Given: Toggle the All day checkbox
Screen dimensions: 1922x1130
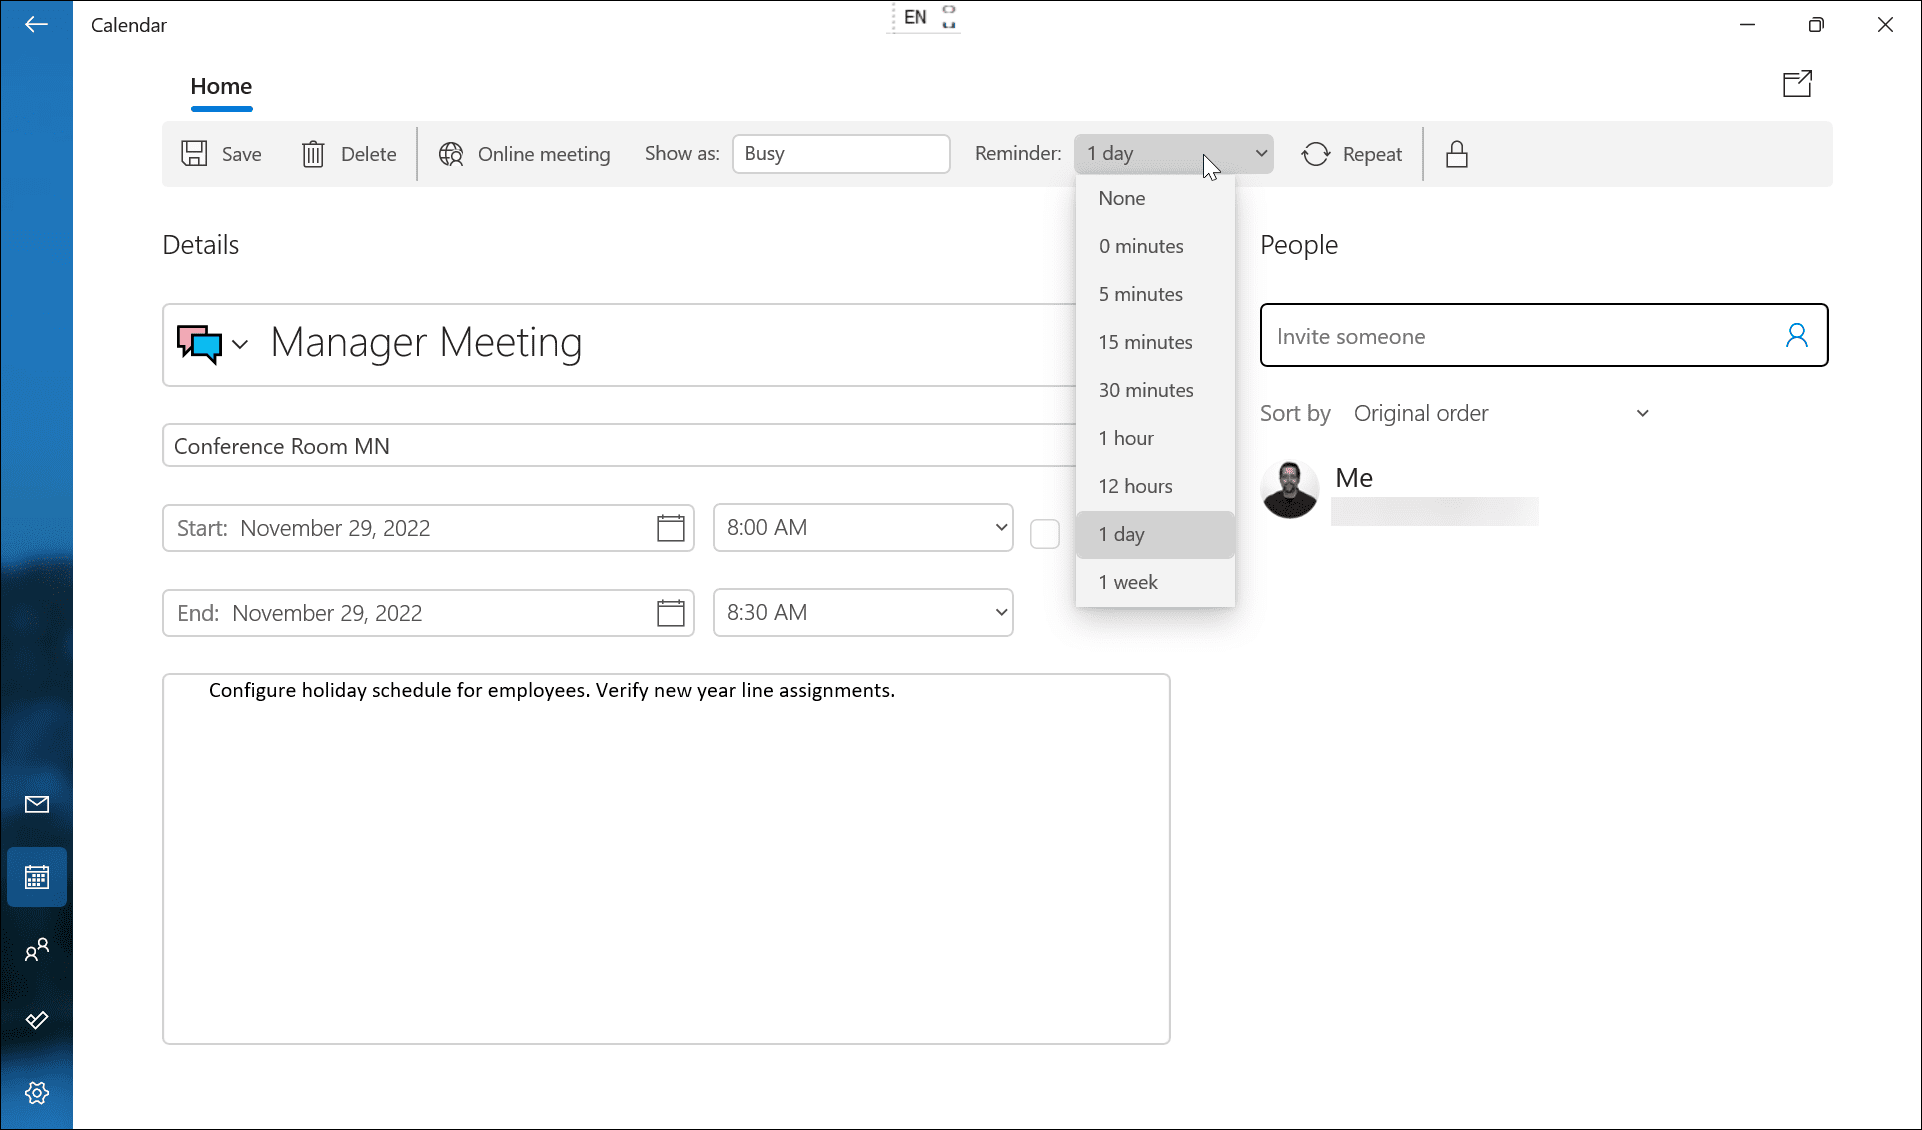Looking at the screenshot, I should pos(1044,534).
